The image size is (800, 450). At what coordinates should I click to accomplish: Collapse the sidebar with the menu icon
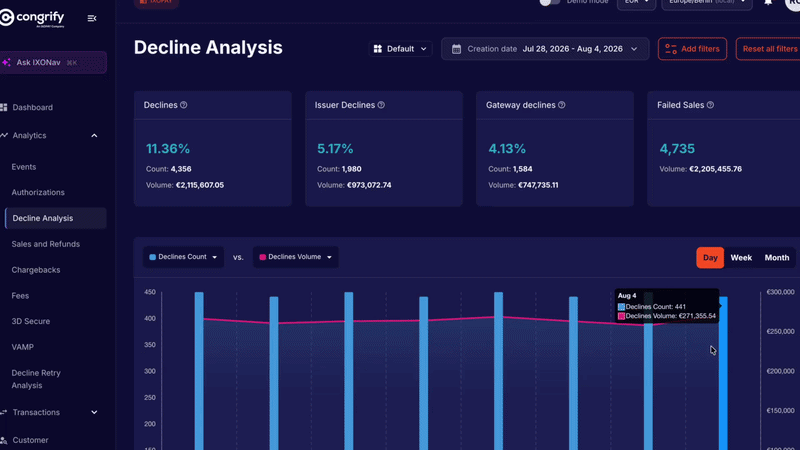92,18
